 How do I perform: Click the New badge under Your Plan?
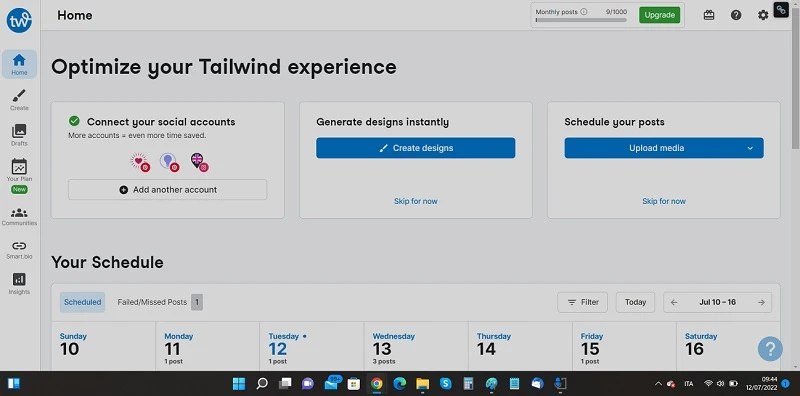pyautogui.click(x=19, y=189)
